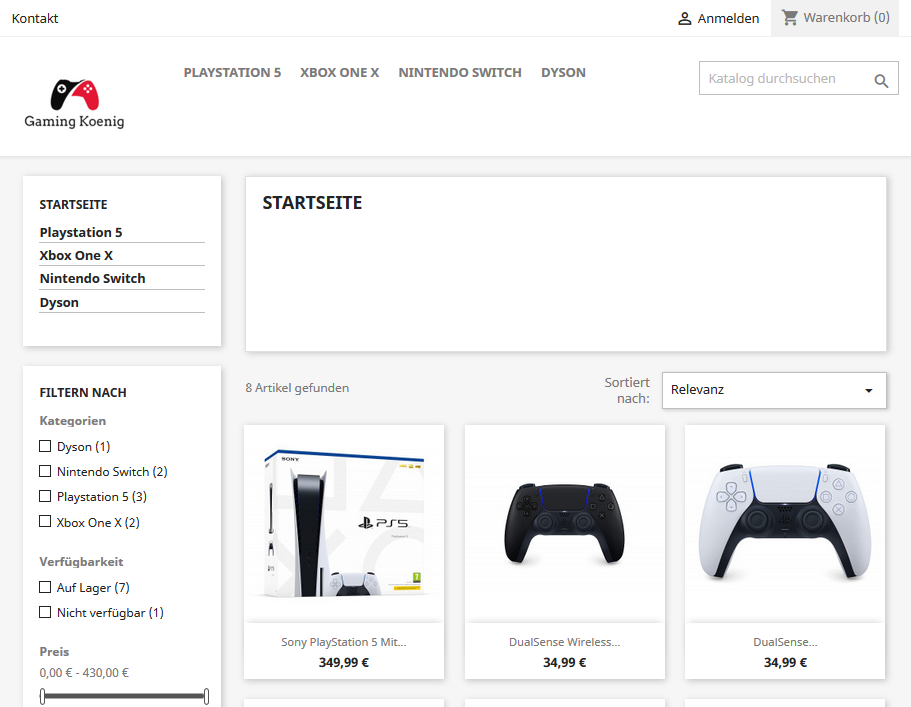Screen dimensions: 911x707
Task: Tick the Xbox One X filter
Action: (45, 522)
